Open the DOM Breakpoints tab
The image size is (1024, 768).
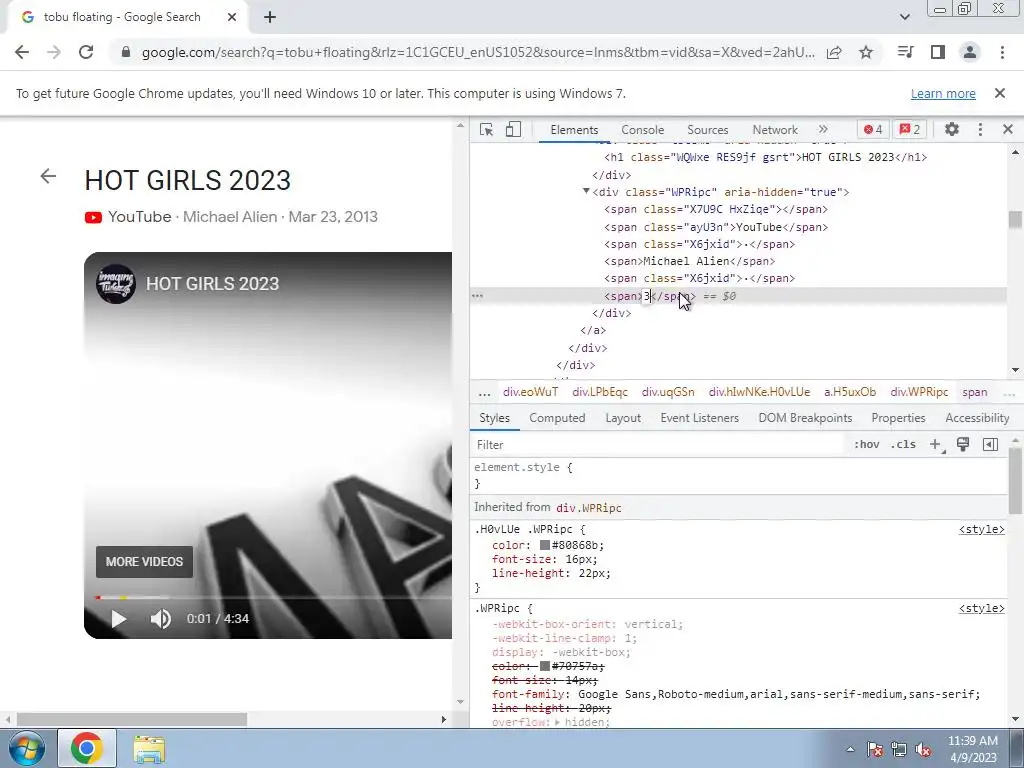[805, 418]
